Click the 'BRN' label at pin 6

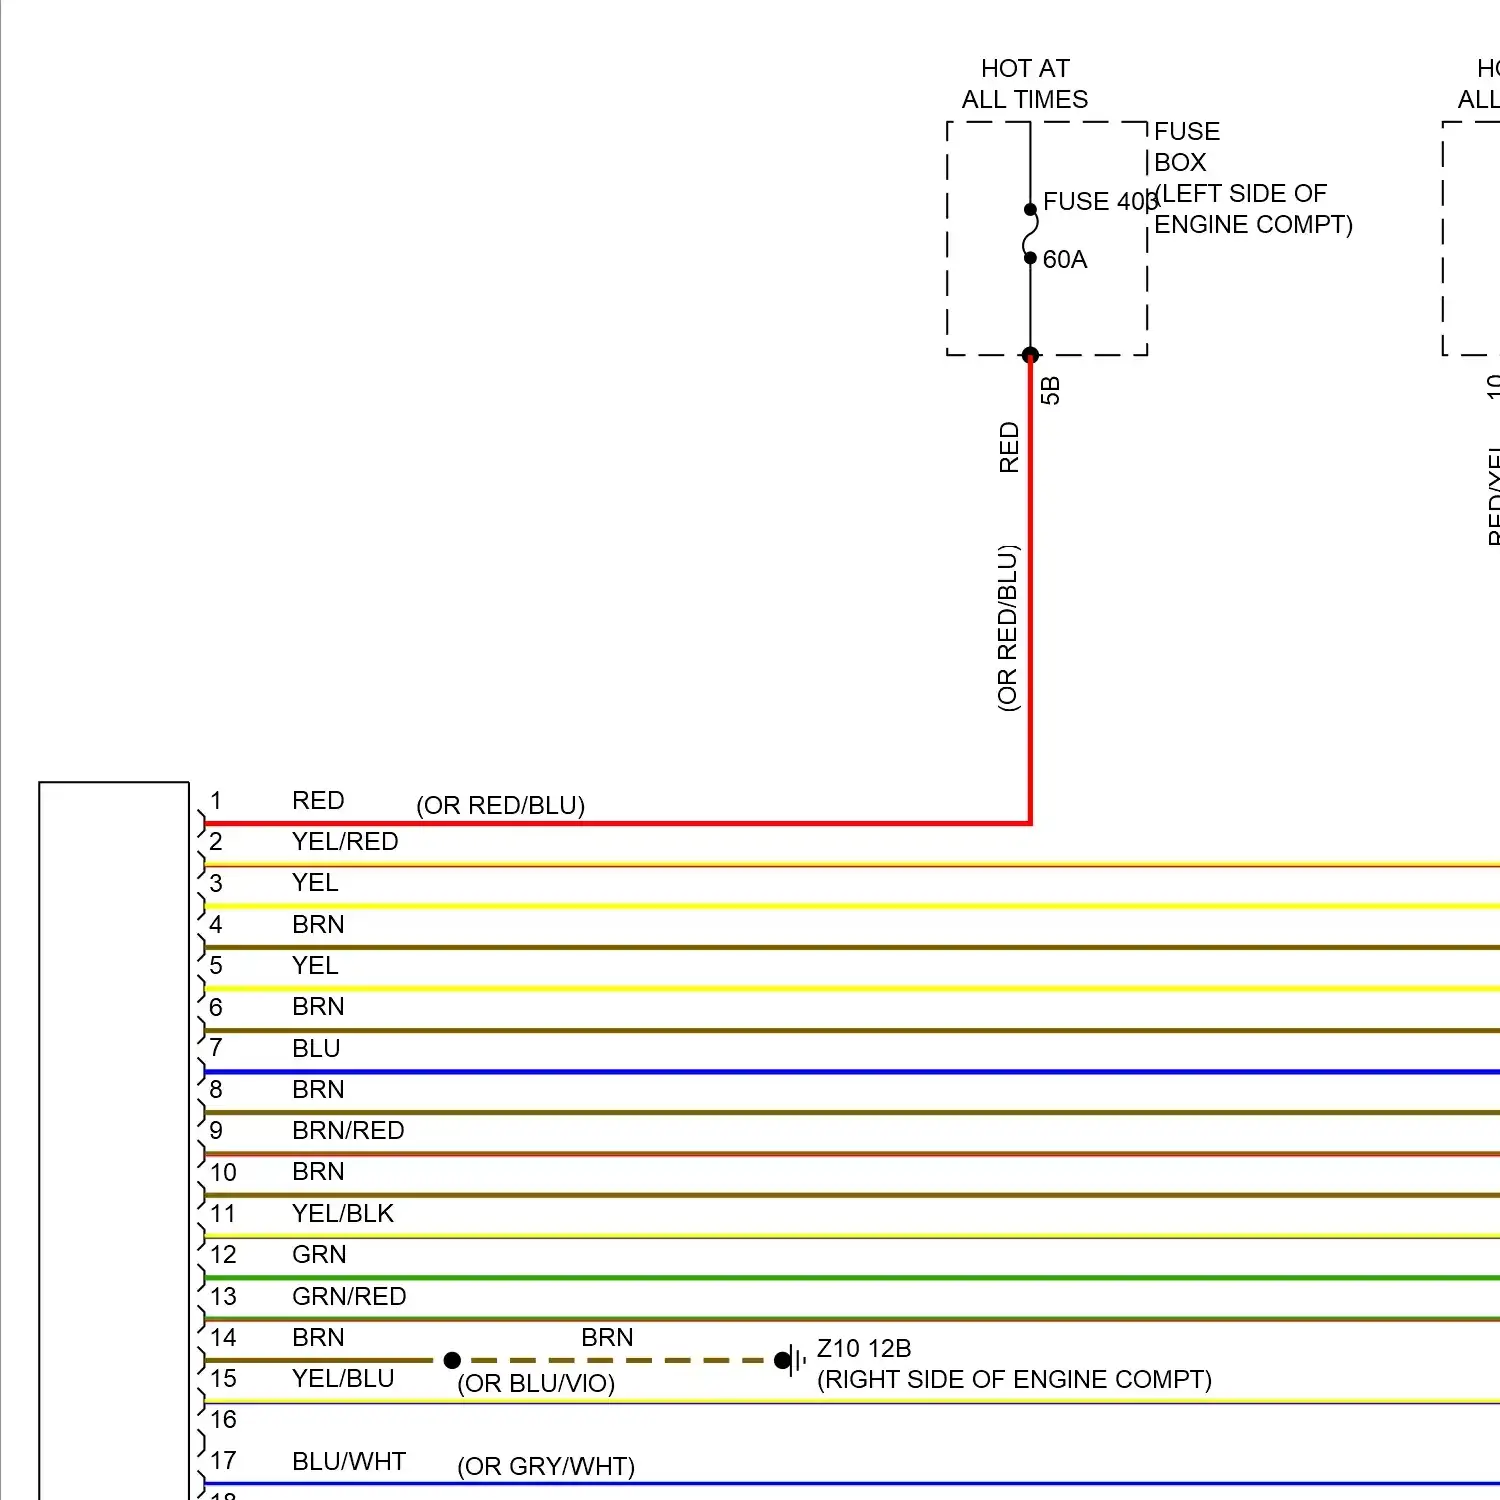coord(318,1006)
